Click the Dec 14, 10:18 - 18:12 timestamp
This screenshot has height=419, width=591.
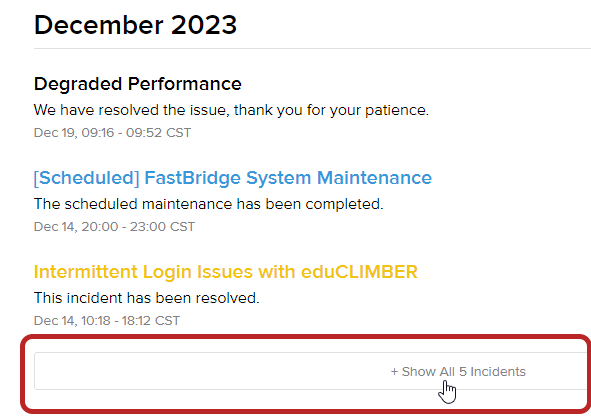[x=107, y=321]
